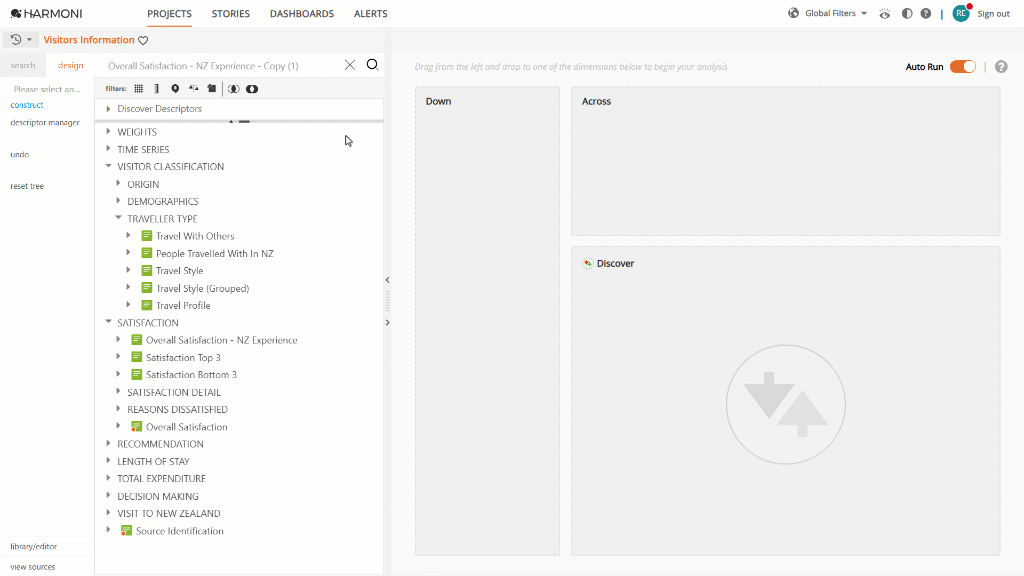Collapse the SATISFACTION section

point(109,322)
